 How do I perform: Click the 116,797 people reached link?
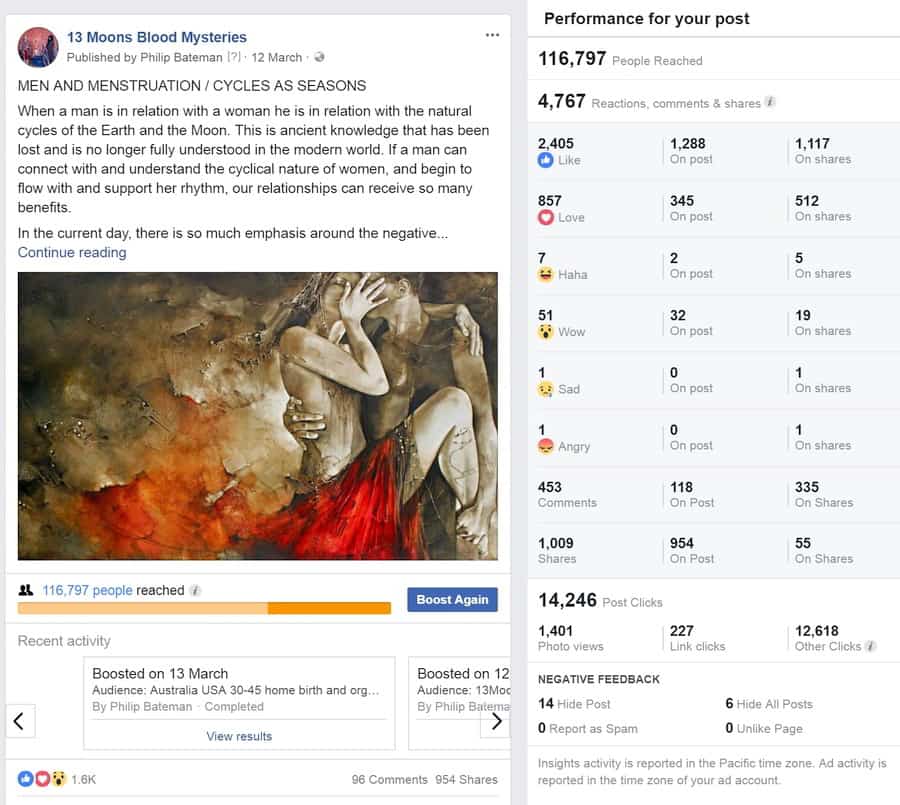tap(87, 590)
